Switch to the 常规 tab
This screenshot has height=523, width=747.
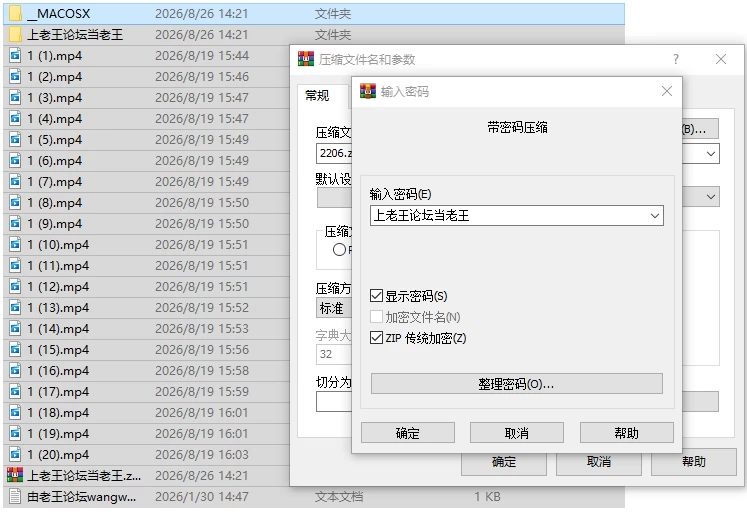317,96
